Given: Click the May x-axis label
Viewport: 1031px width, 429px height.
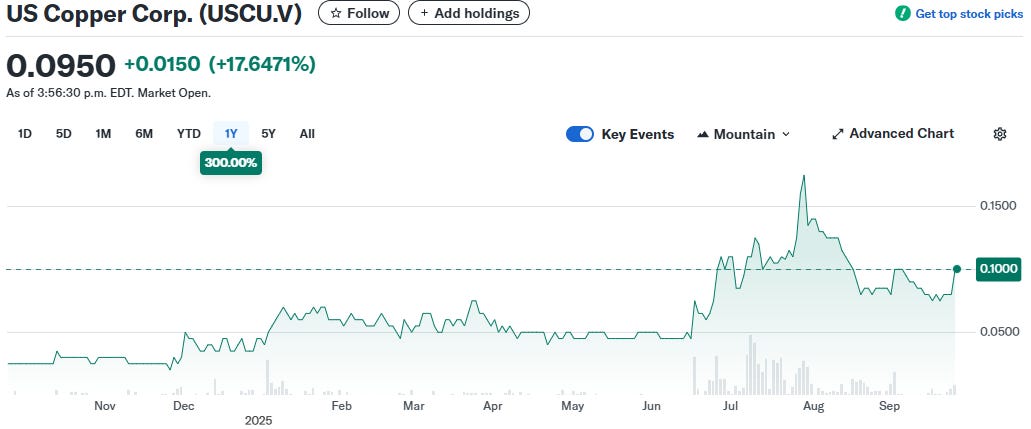Looking at the screenshot, I should [x=573, y=406].
